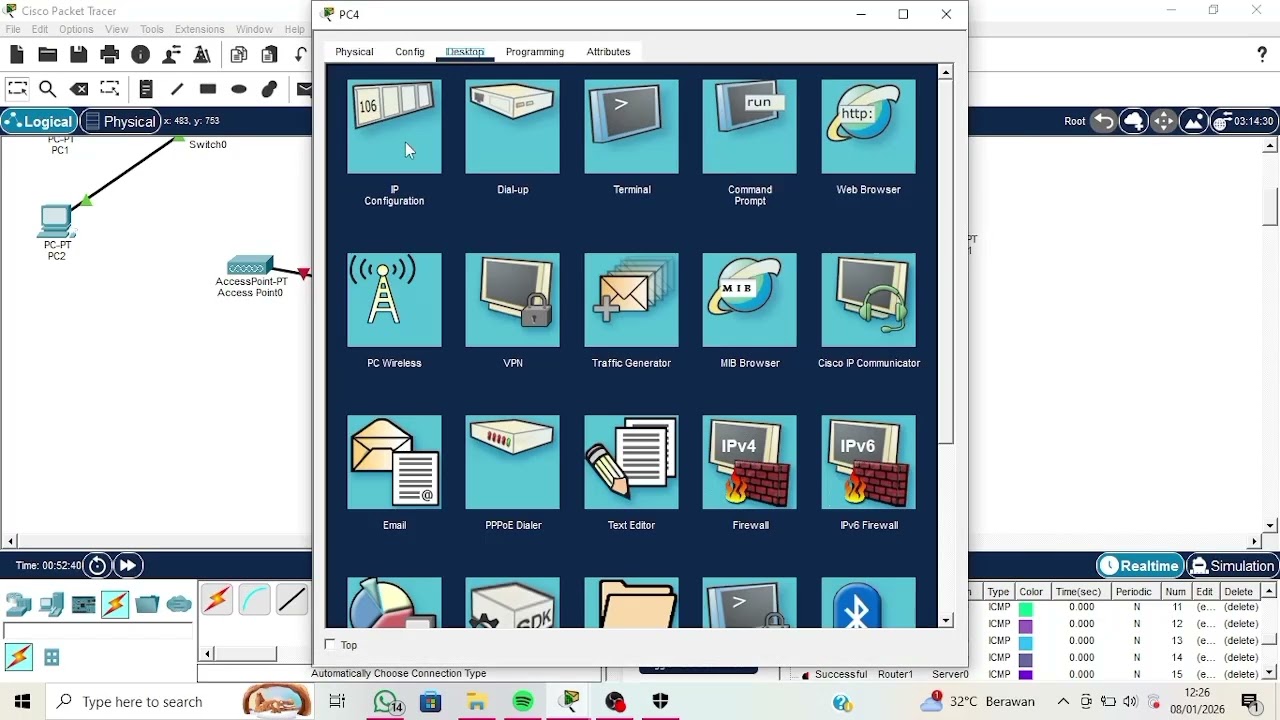This screenshot has height=720, width=1280.
Task: Click the light-blue color swatch in row 13
Action: click(x=1025, y=641)
